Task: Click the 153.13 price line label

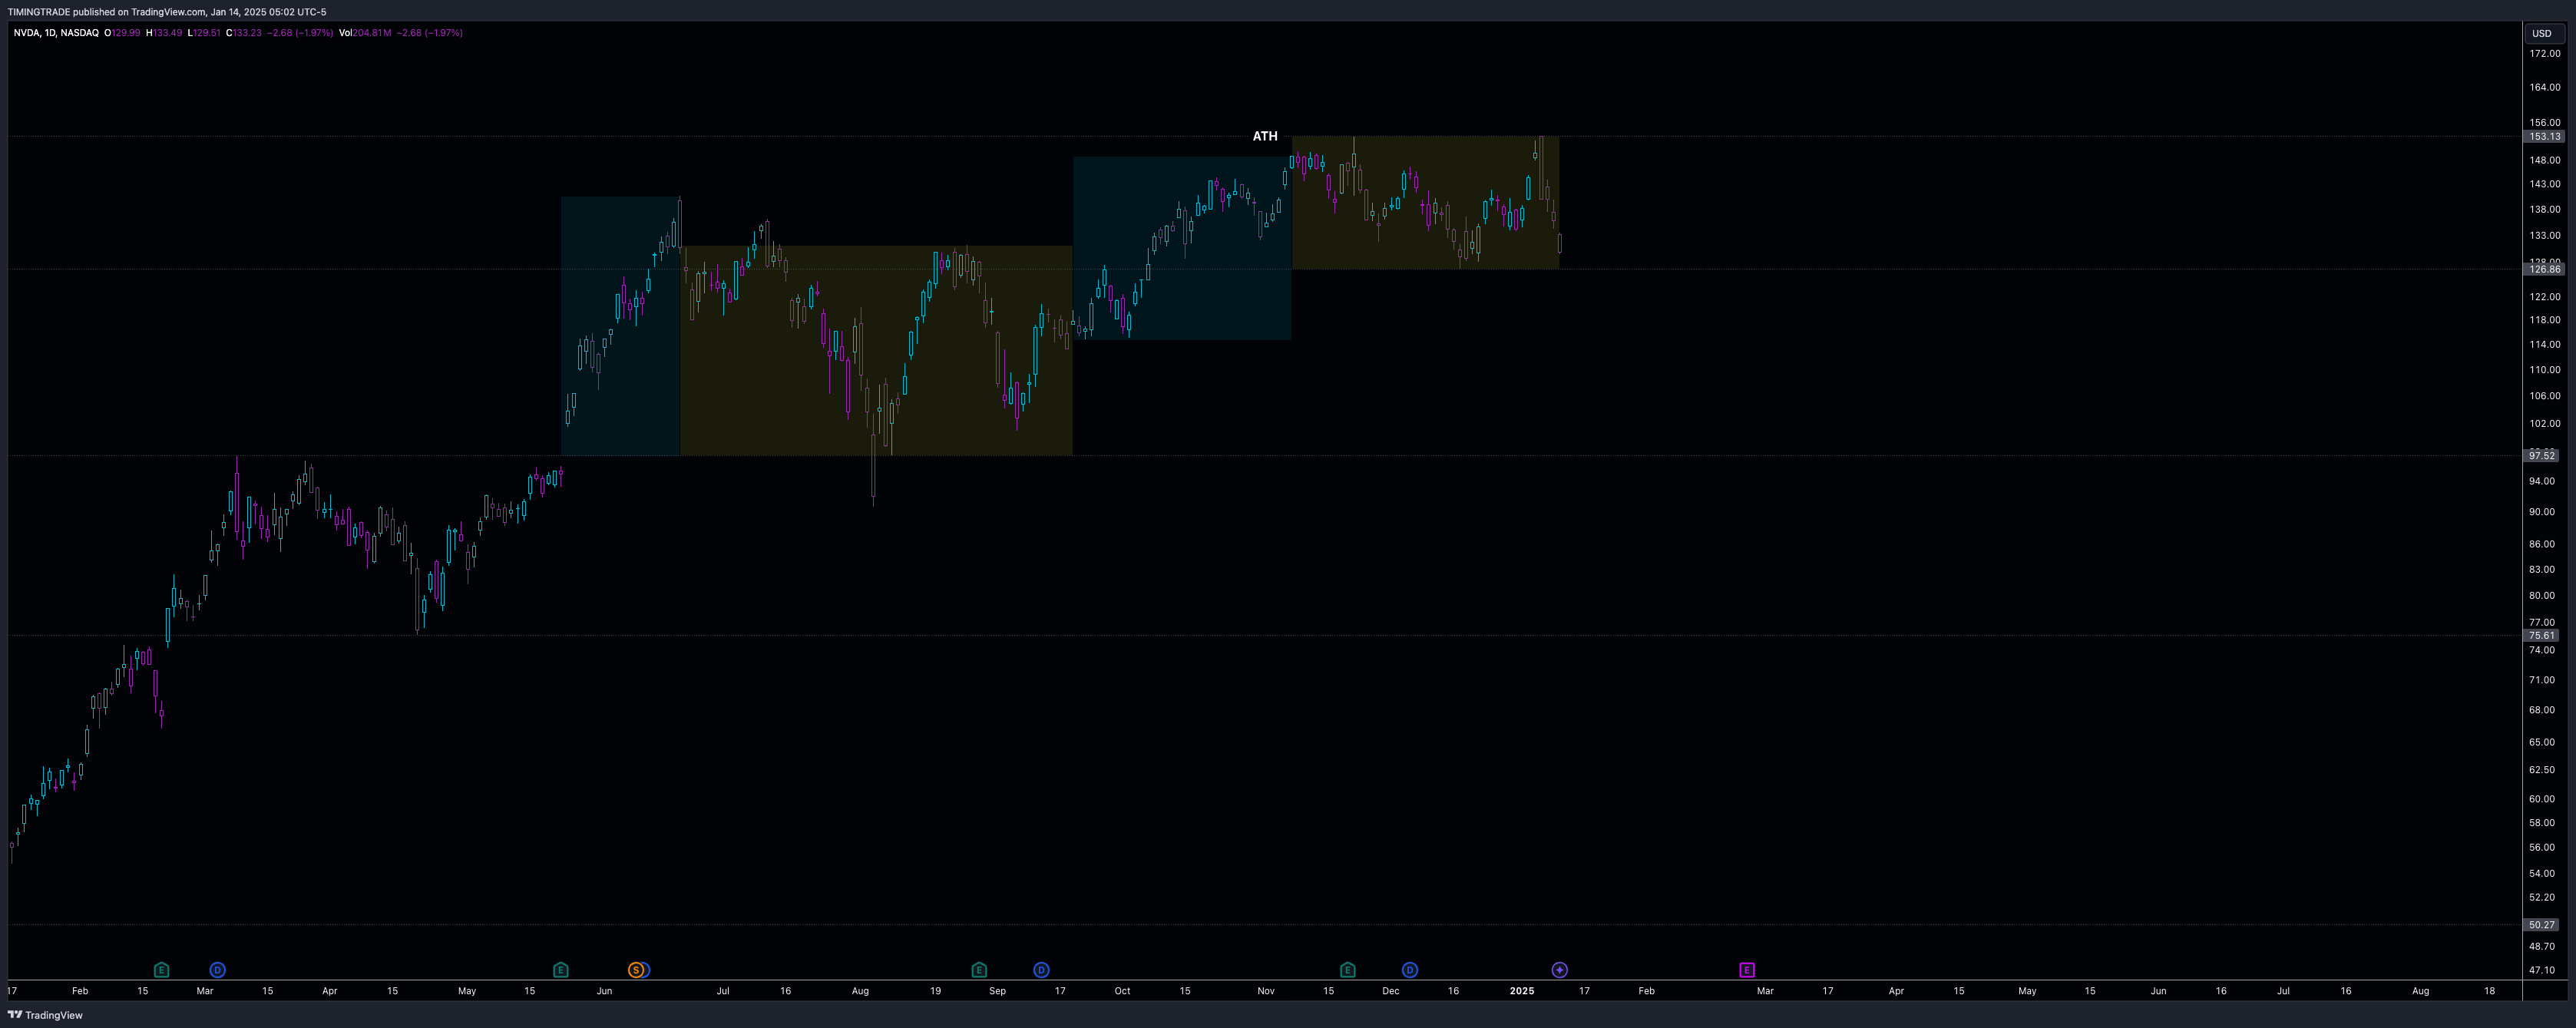Action: coord(2544,136)
